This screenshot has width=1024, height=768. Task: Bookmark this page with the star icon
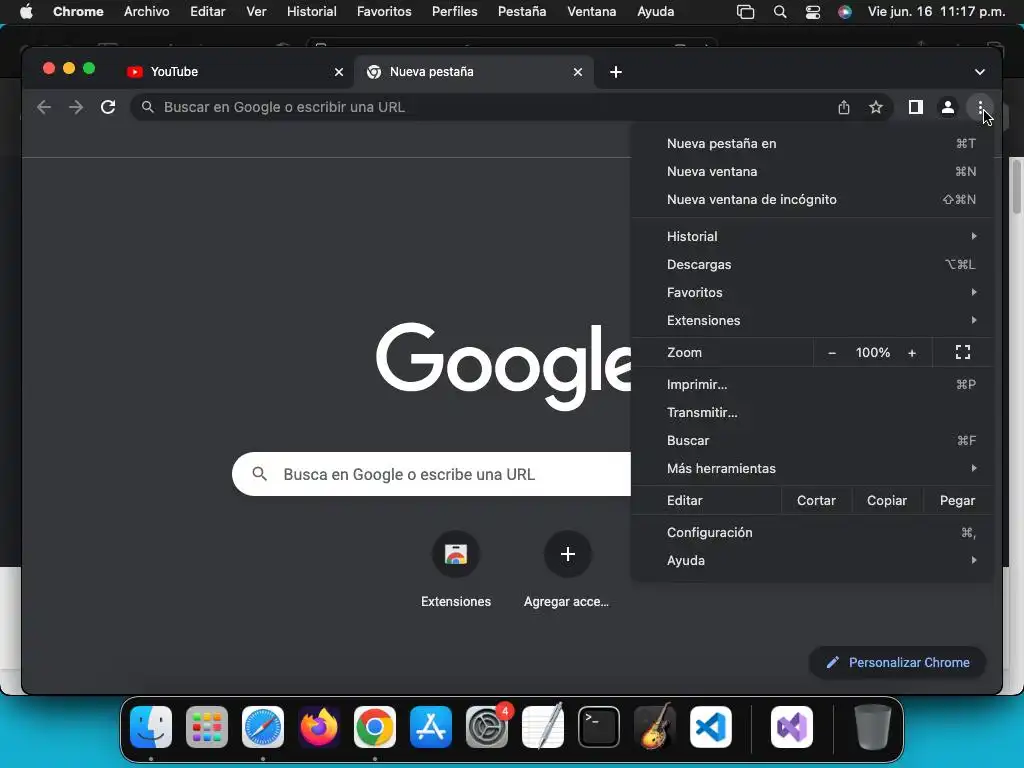(x=876, y=107)
